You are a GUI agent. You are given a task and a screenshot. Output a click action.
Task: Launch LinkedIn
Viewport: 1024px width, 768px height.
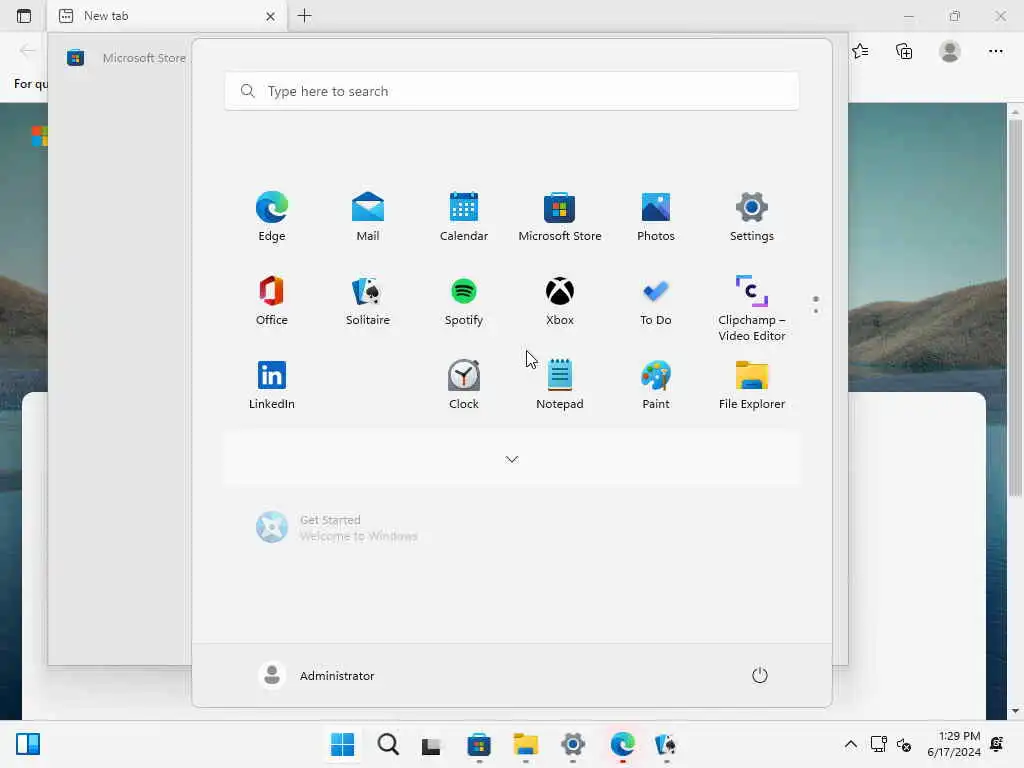pos(272,384)
